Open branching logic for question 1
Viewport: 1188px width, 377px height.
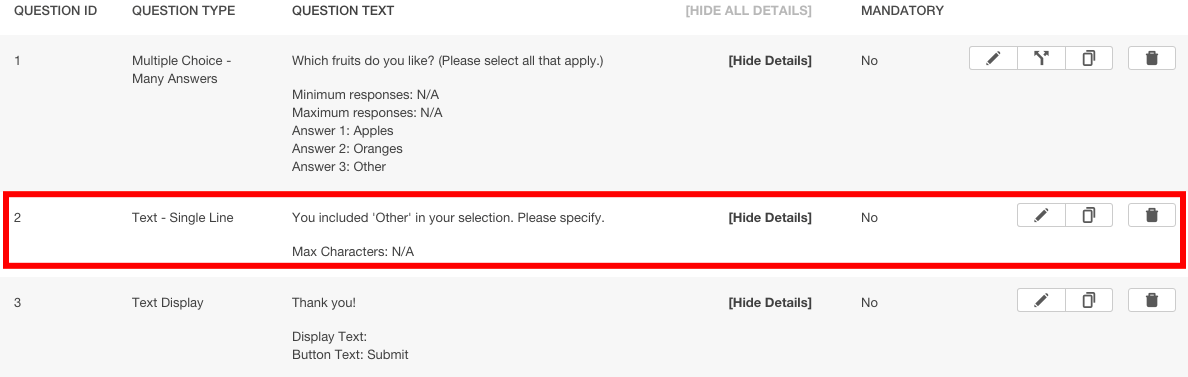1041,58
